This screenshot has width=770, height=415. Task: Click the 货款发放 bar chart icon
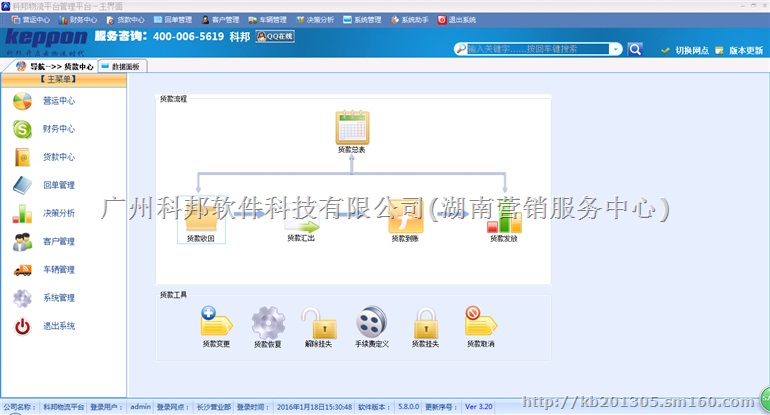pos(504,219)
